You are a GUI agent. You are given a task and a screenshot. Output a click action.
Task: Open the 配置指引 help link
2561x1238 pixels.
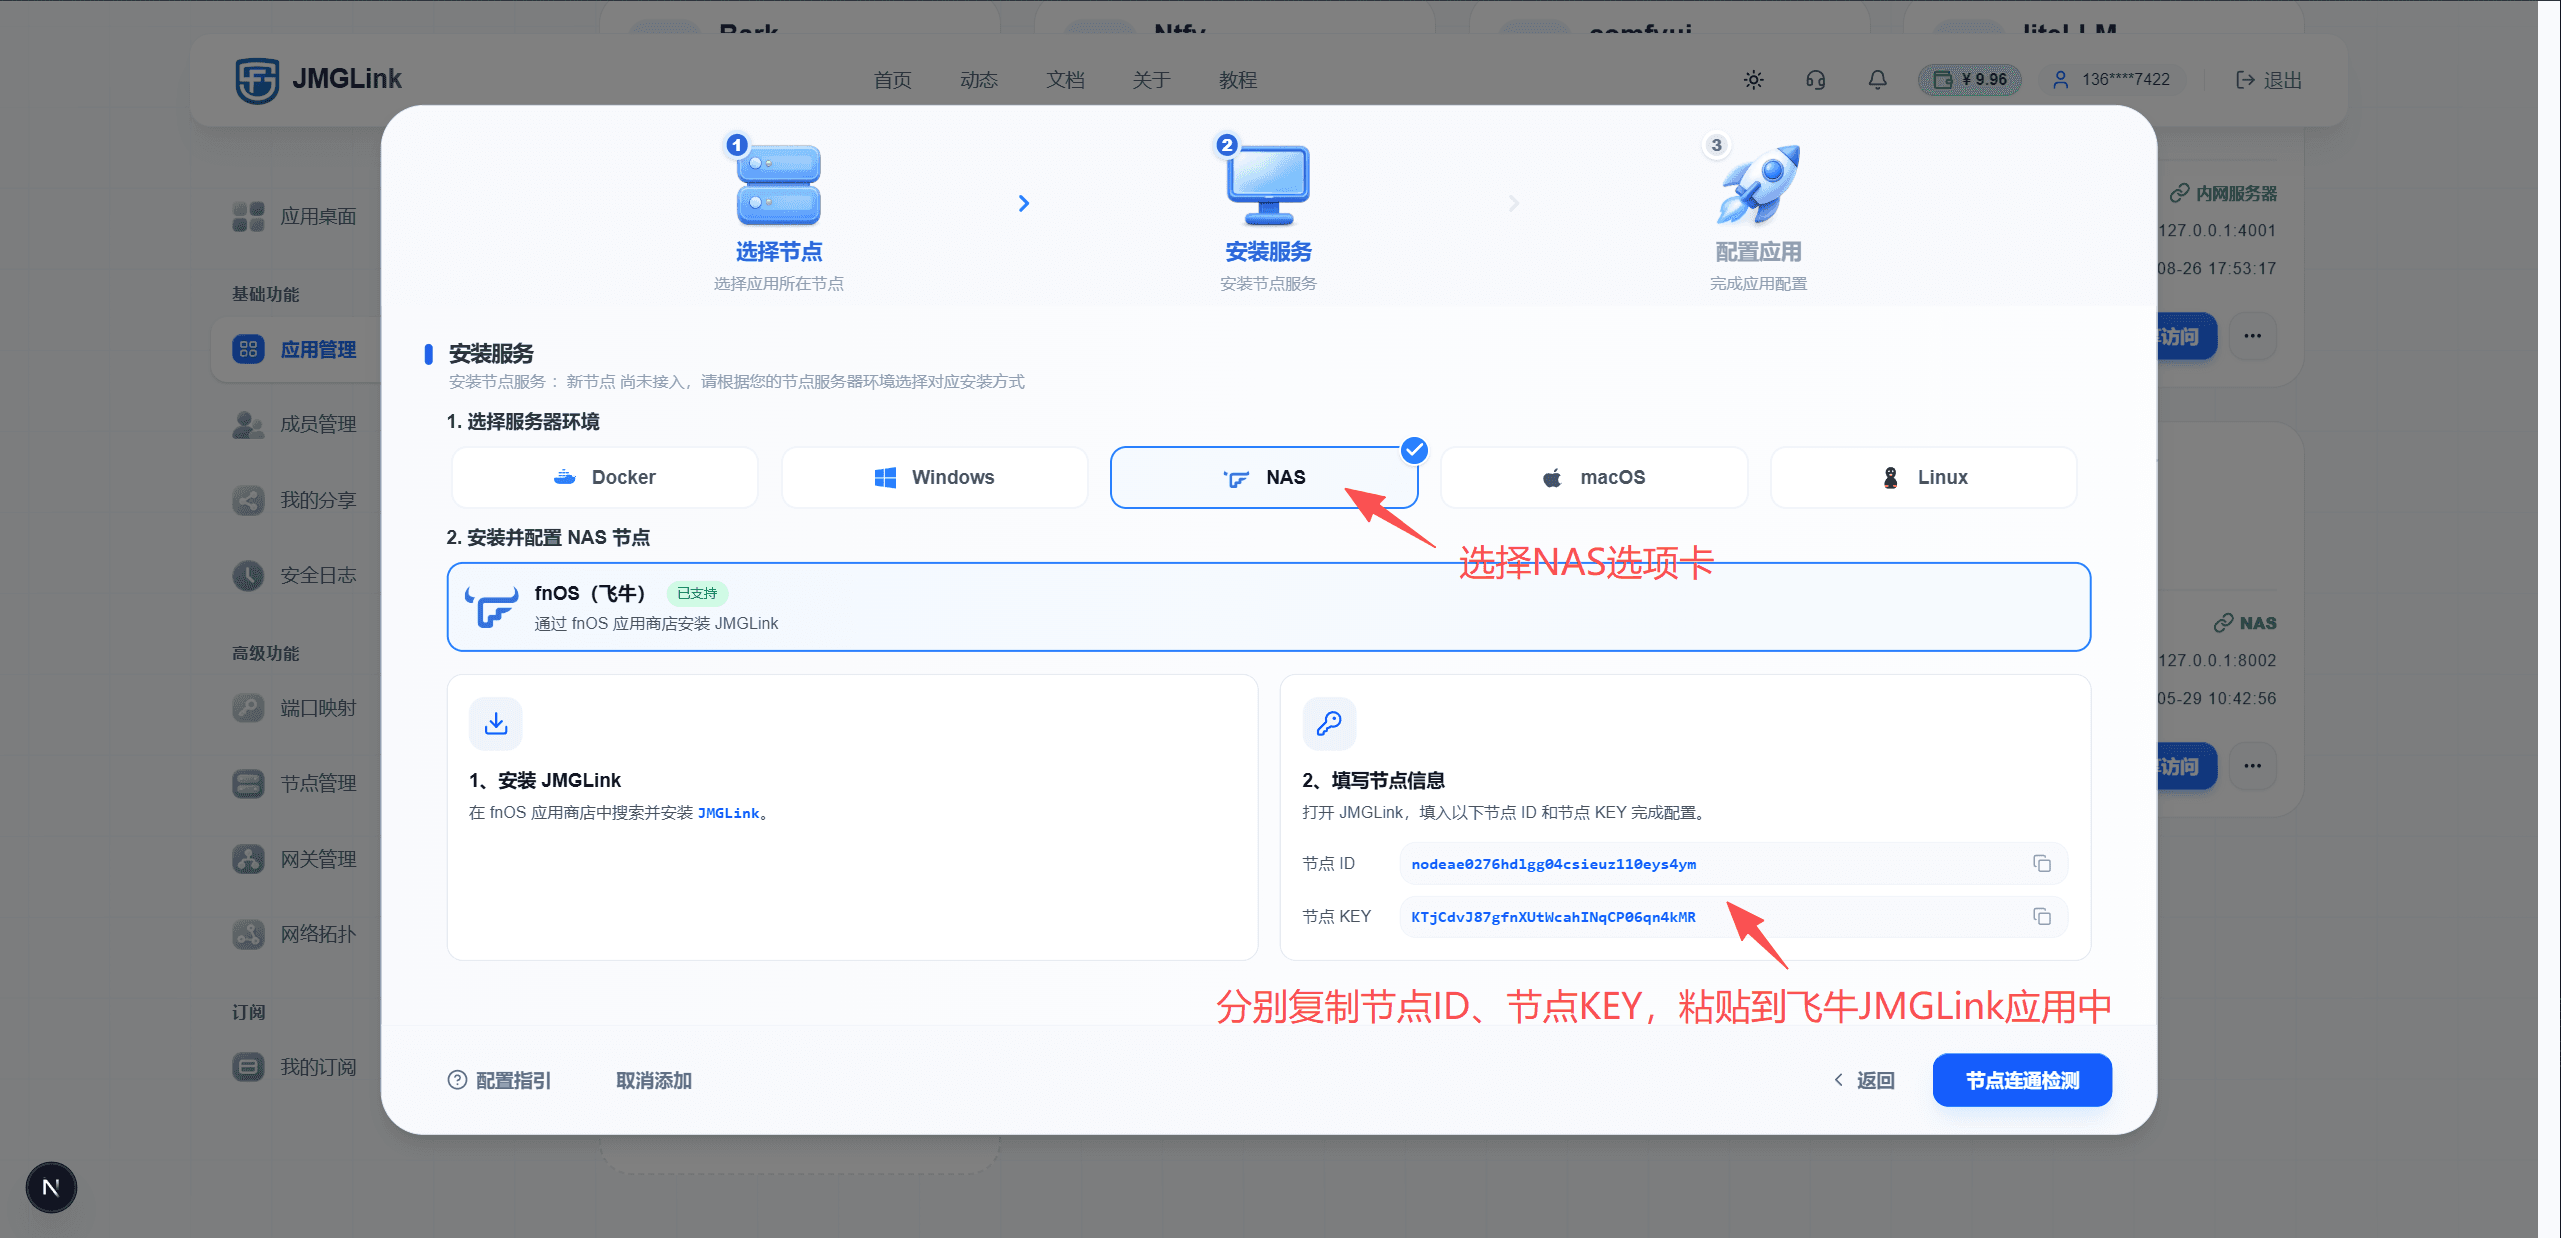(499, 1081)
